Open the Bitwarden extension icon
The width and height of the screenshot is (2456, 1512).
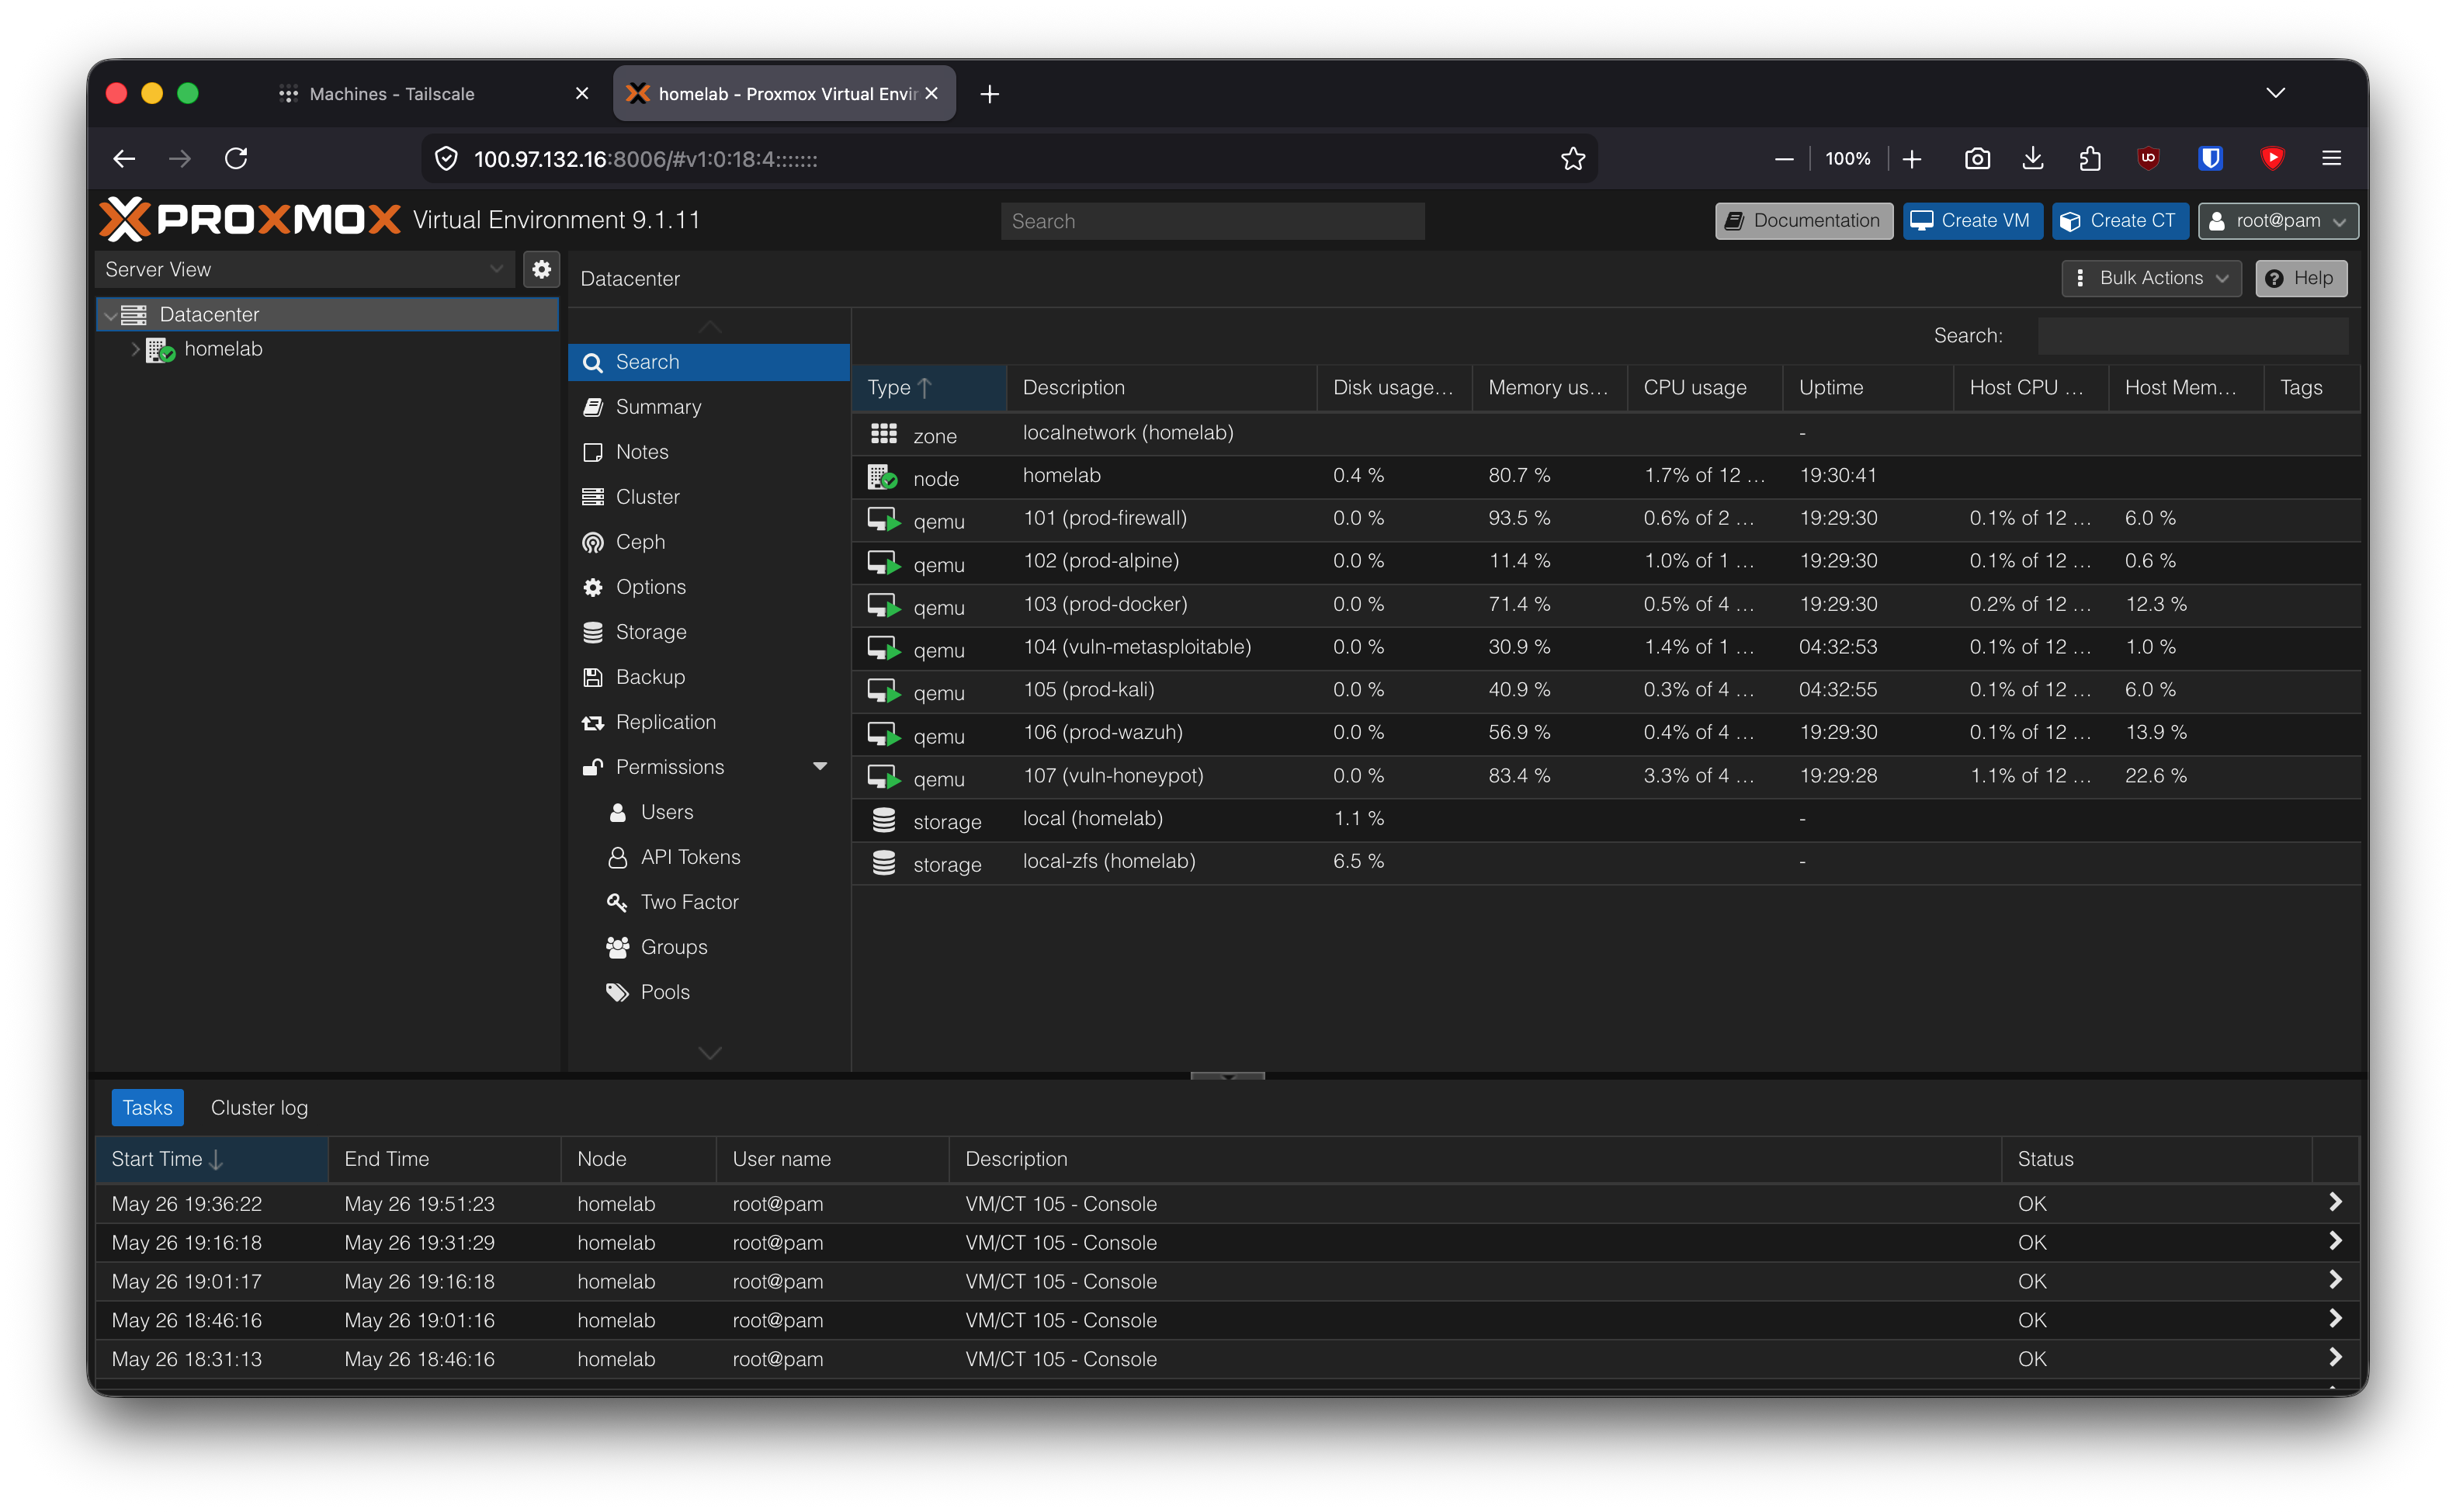click(2210, 158)
